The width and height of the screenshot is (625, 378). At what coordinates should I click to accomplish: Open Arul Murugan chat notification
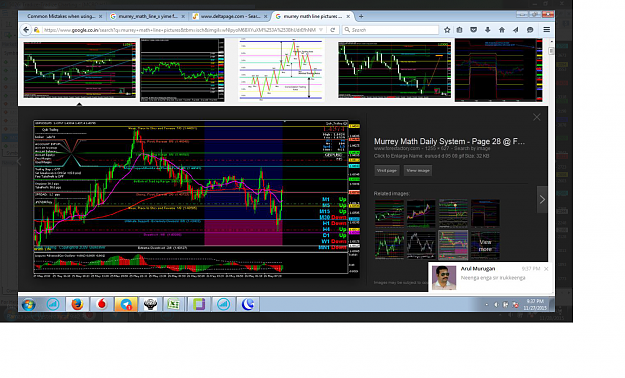click(491, 278)
